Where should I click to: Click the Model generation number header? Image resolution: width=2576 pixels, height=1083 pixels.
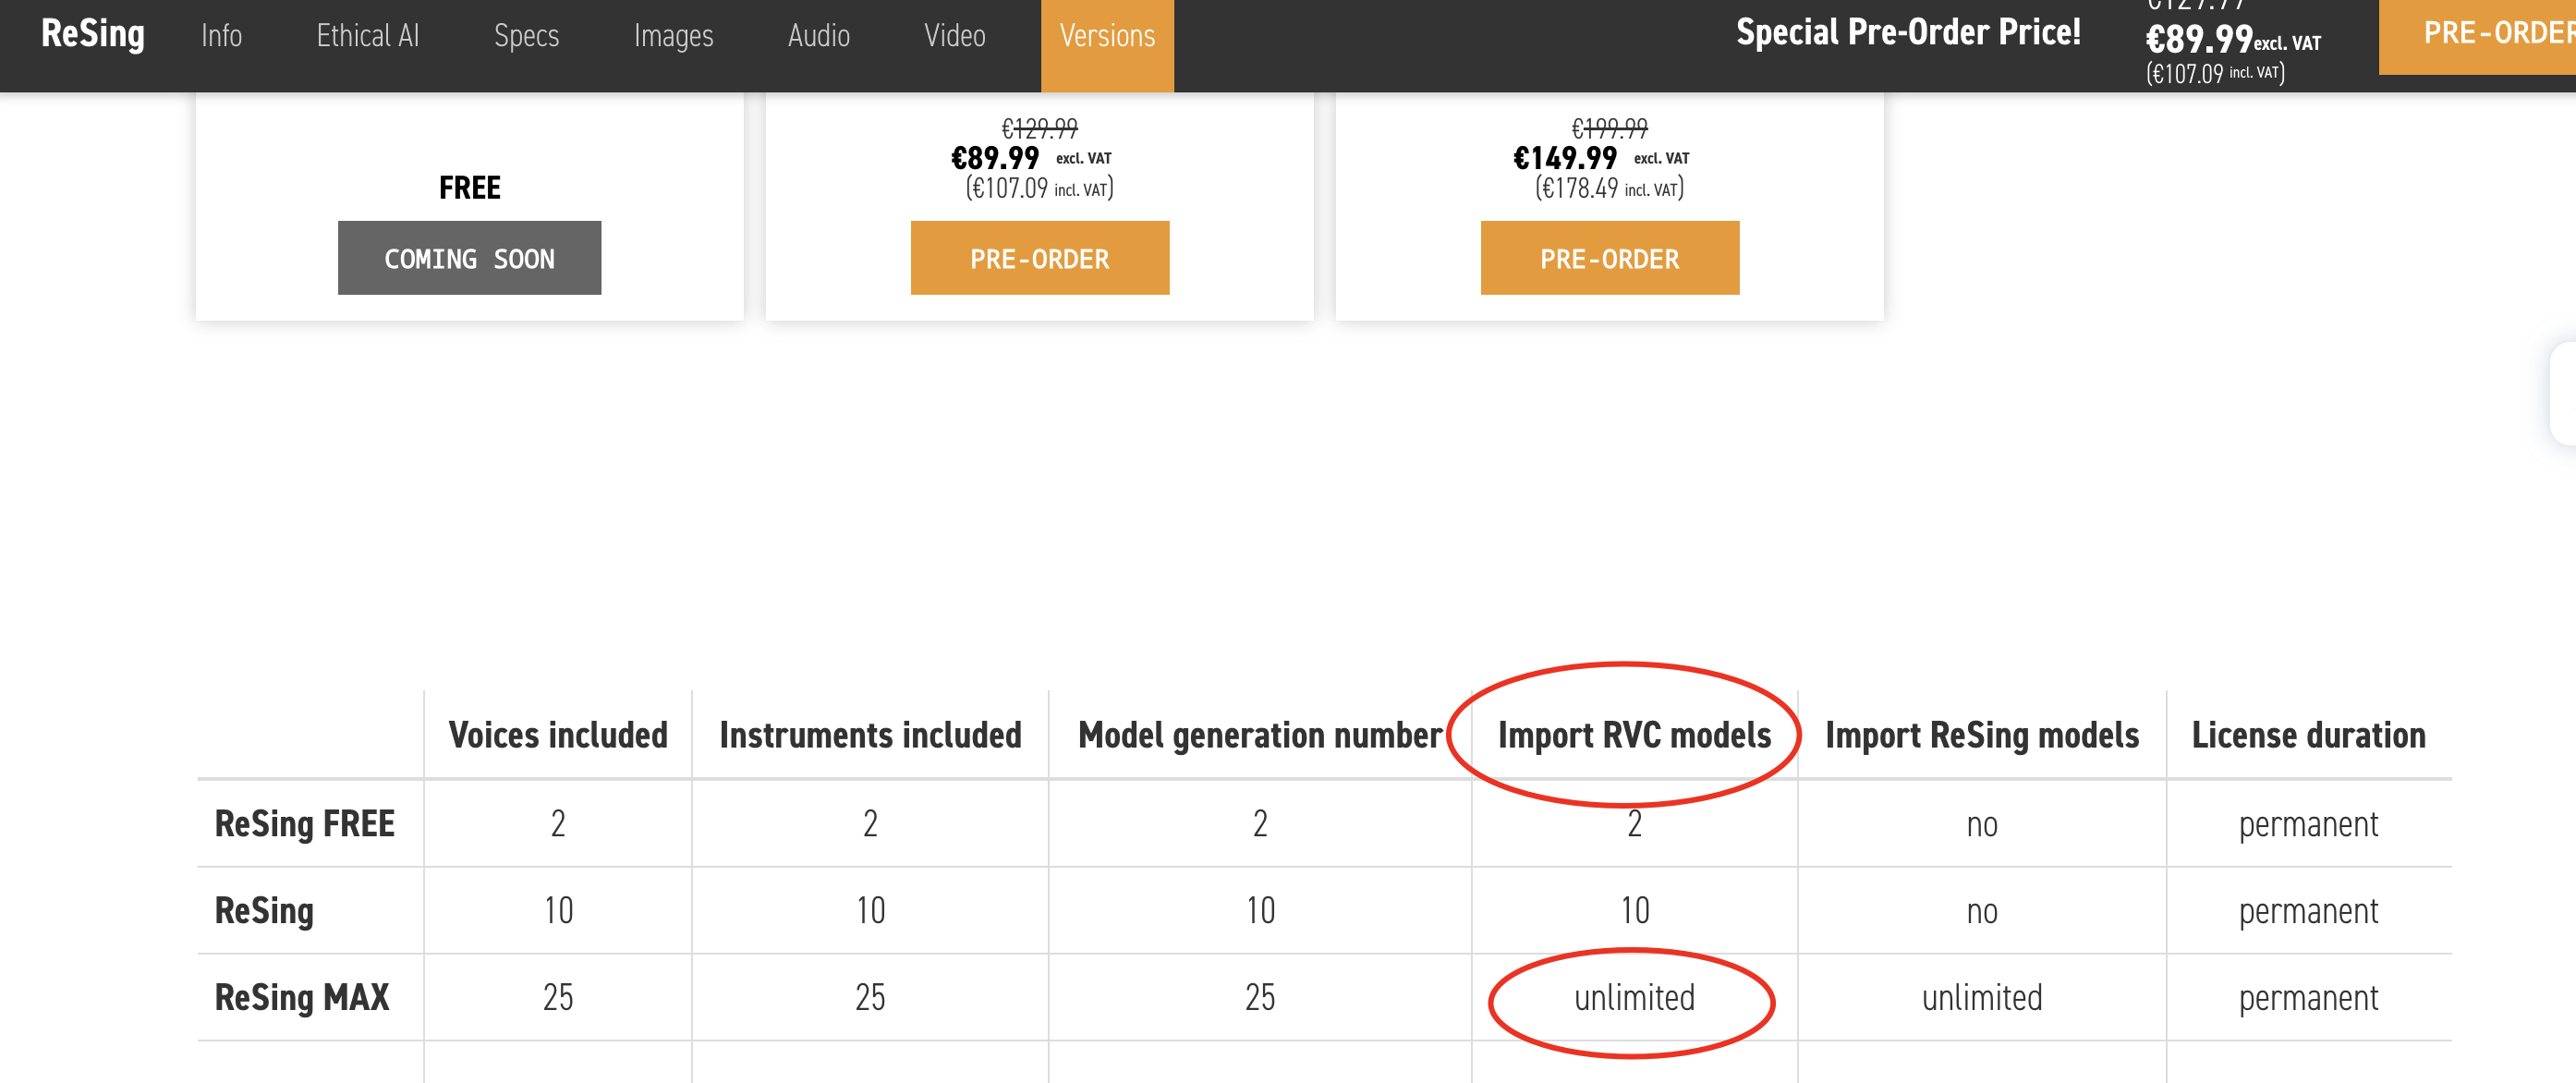pos(1260,735)
